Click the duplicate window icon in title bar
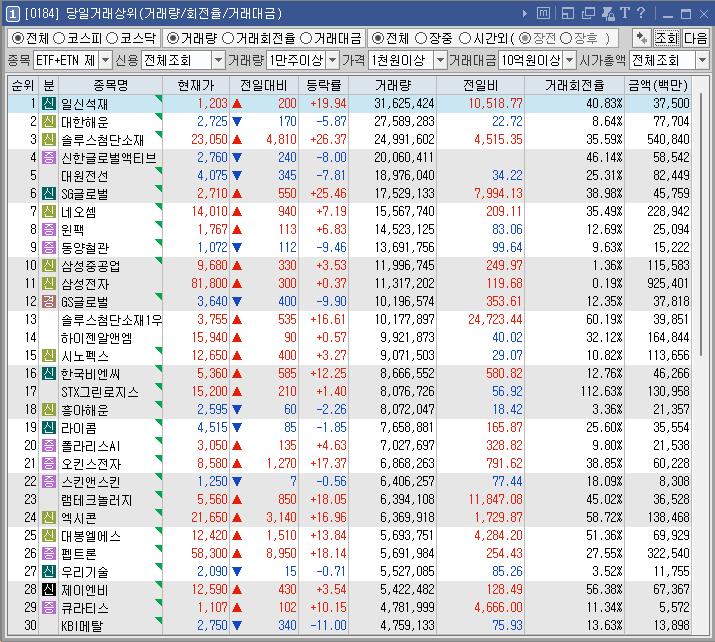 (x=588, y=13)
